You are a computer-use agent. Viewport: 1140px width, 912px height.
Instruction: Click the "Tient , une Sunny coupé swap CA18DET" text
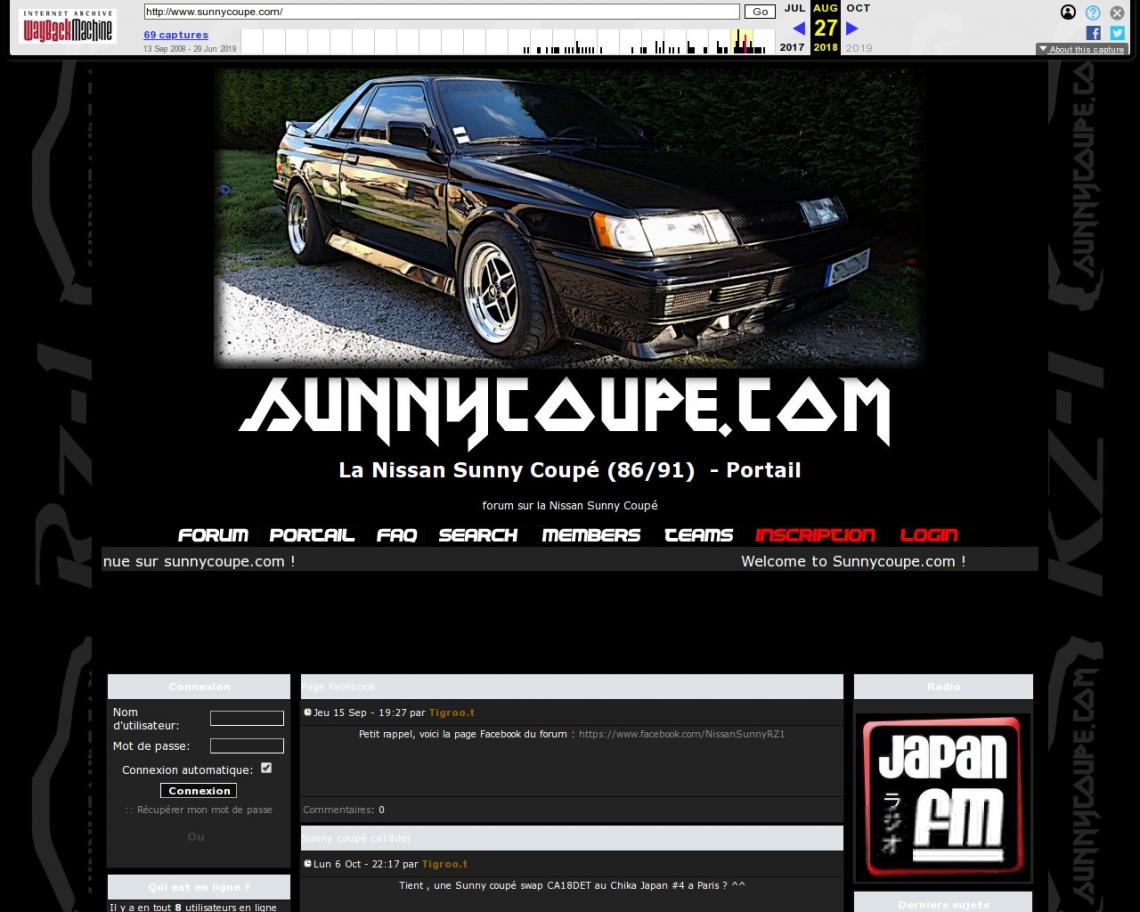point(571,885)
